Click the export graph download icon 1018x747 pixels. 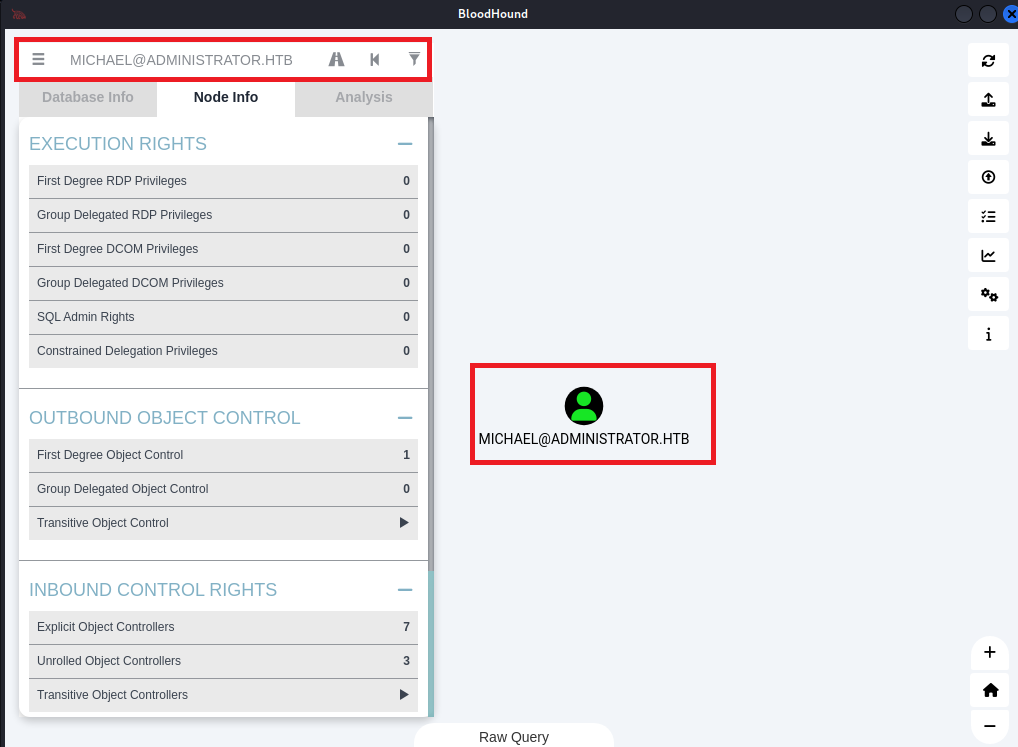coord(988,138)
